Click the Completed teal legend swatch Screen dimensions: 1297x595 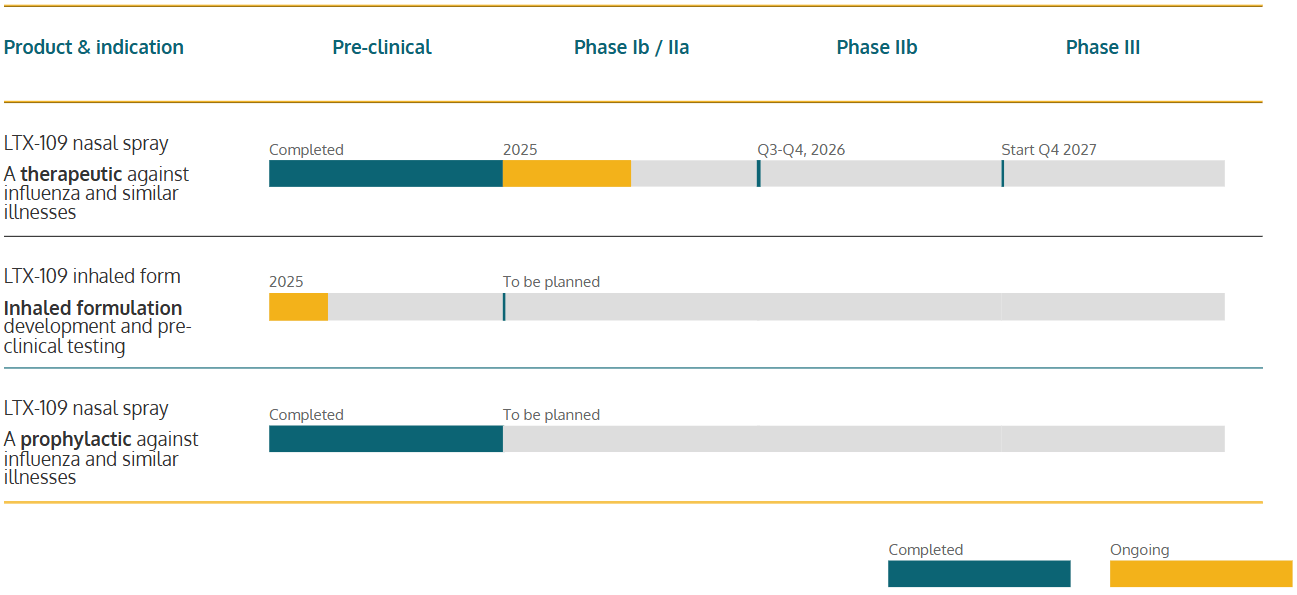click(978, 574)
